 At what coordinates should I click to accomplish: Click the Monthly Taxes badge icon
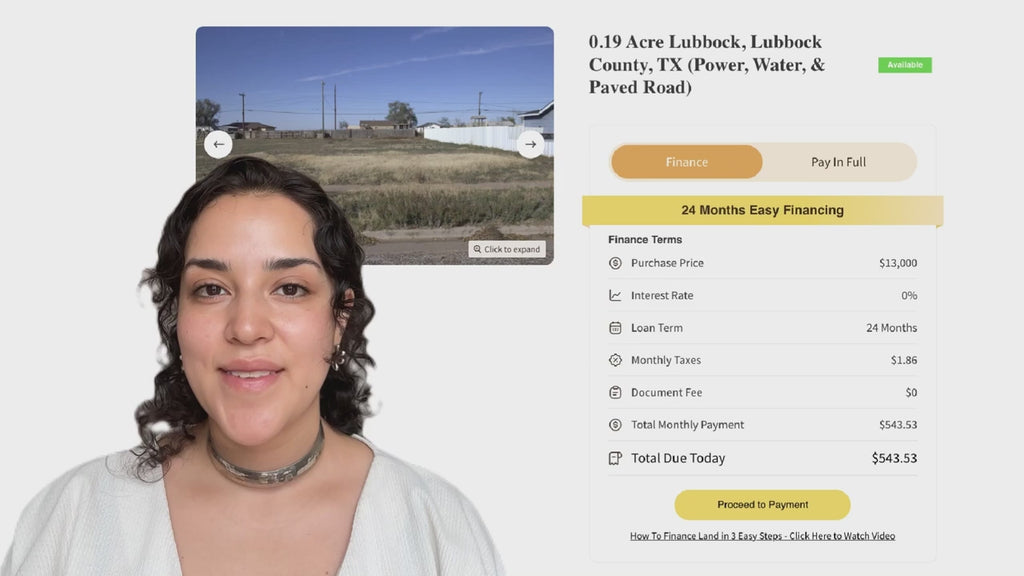click(x=615, y=360)
